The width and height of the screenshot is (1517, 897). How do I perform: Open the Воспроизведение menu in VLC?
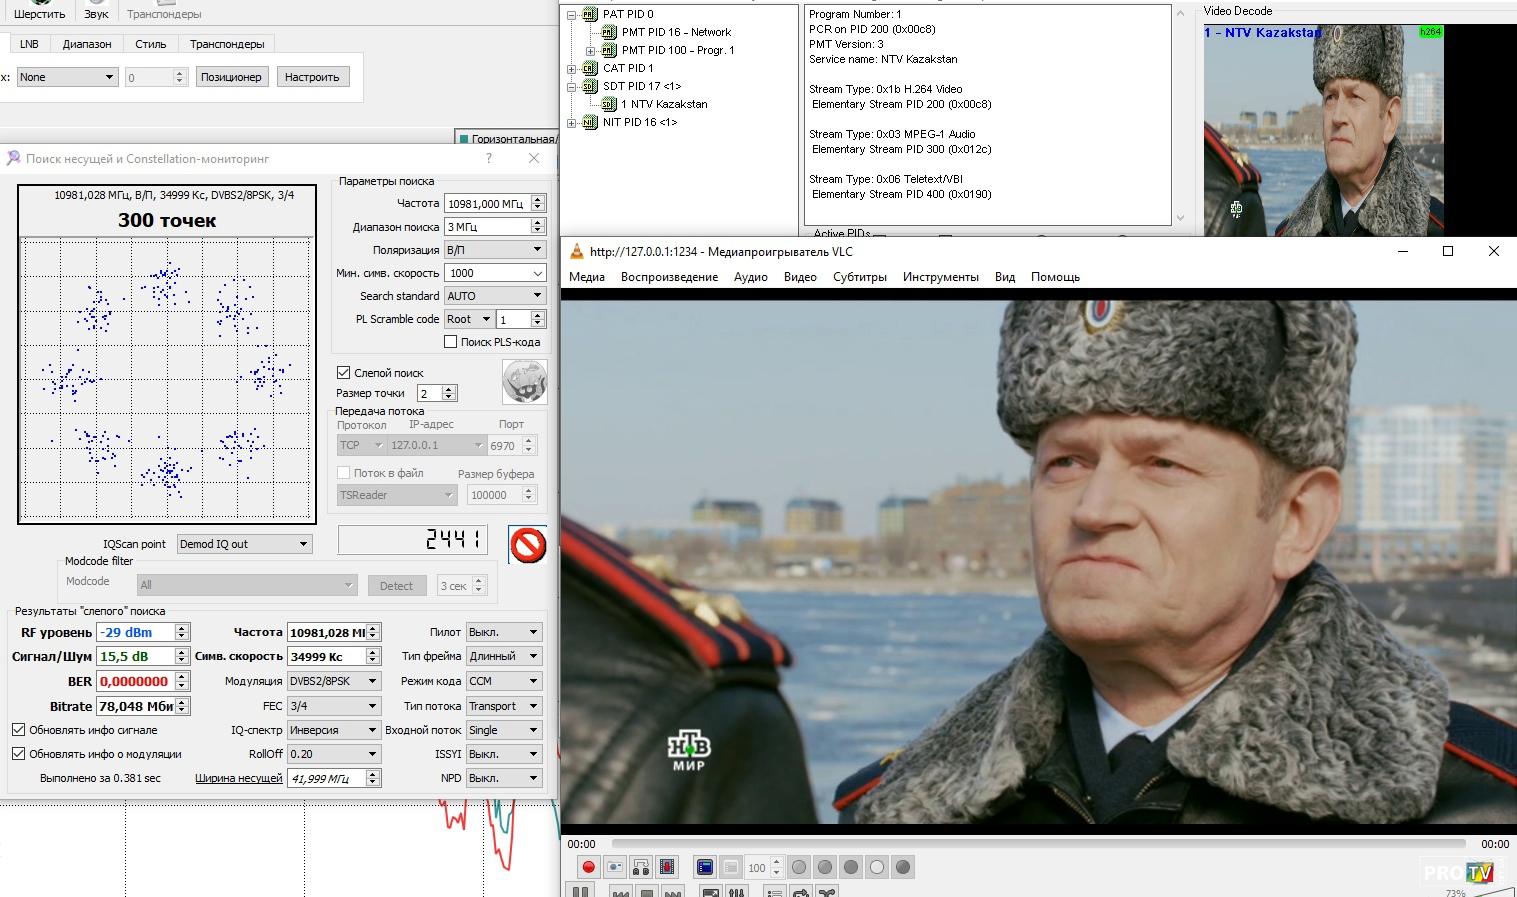coord(669,277)
